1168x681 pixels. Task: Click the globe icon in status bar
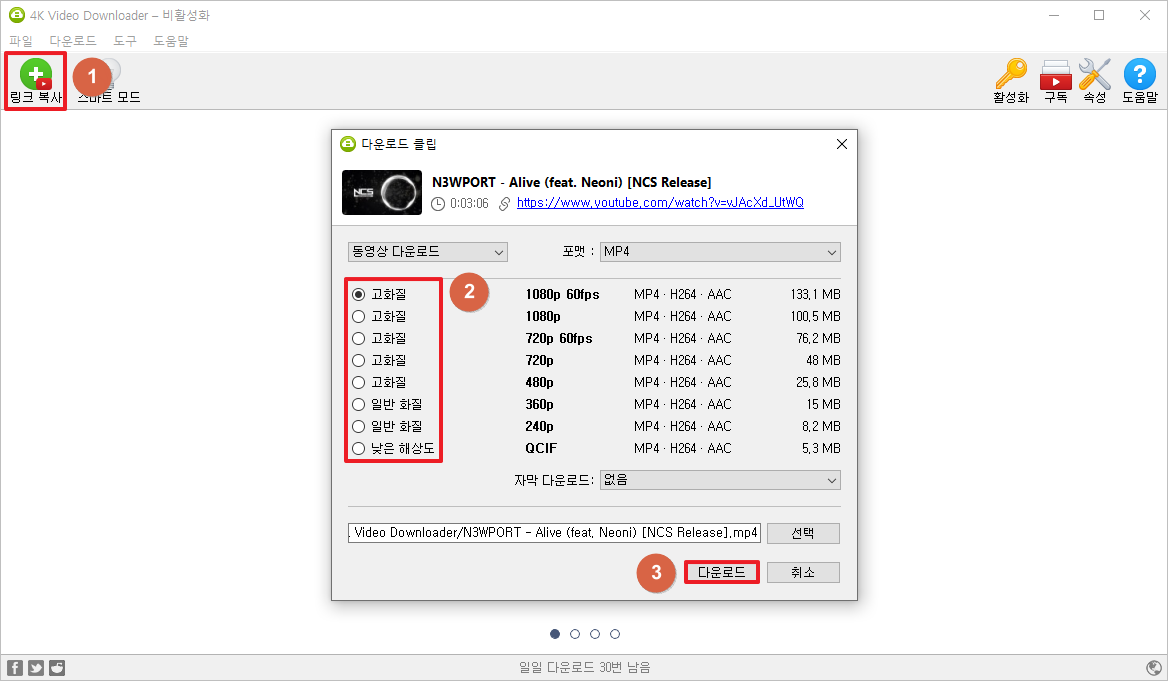coord(1153,668)
